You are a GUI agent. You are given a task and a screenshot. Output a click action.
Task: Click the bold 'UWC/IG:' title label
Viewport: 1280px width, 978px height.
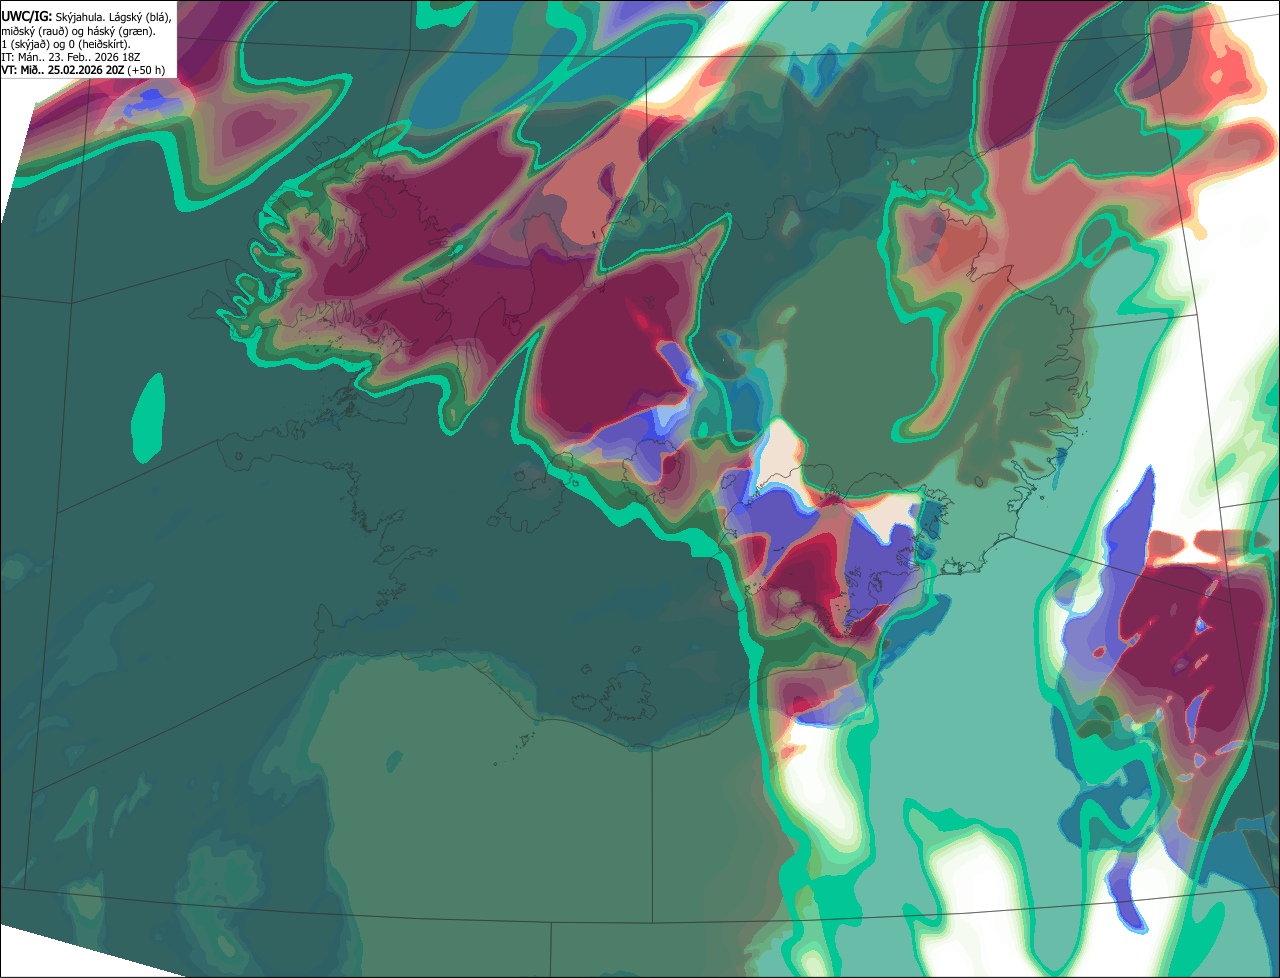coord(26,17)
